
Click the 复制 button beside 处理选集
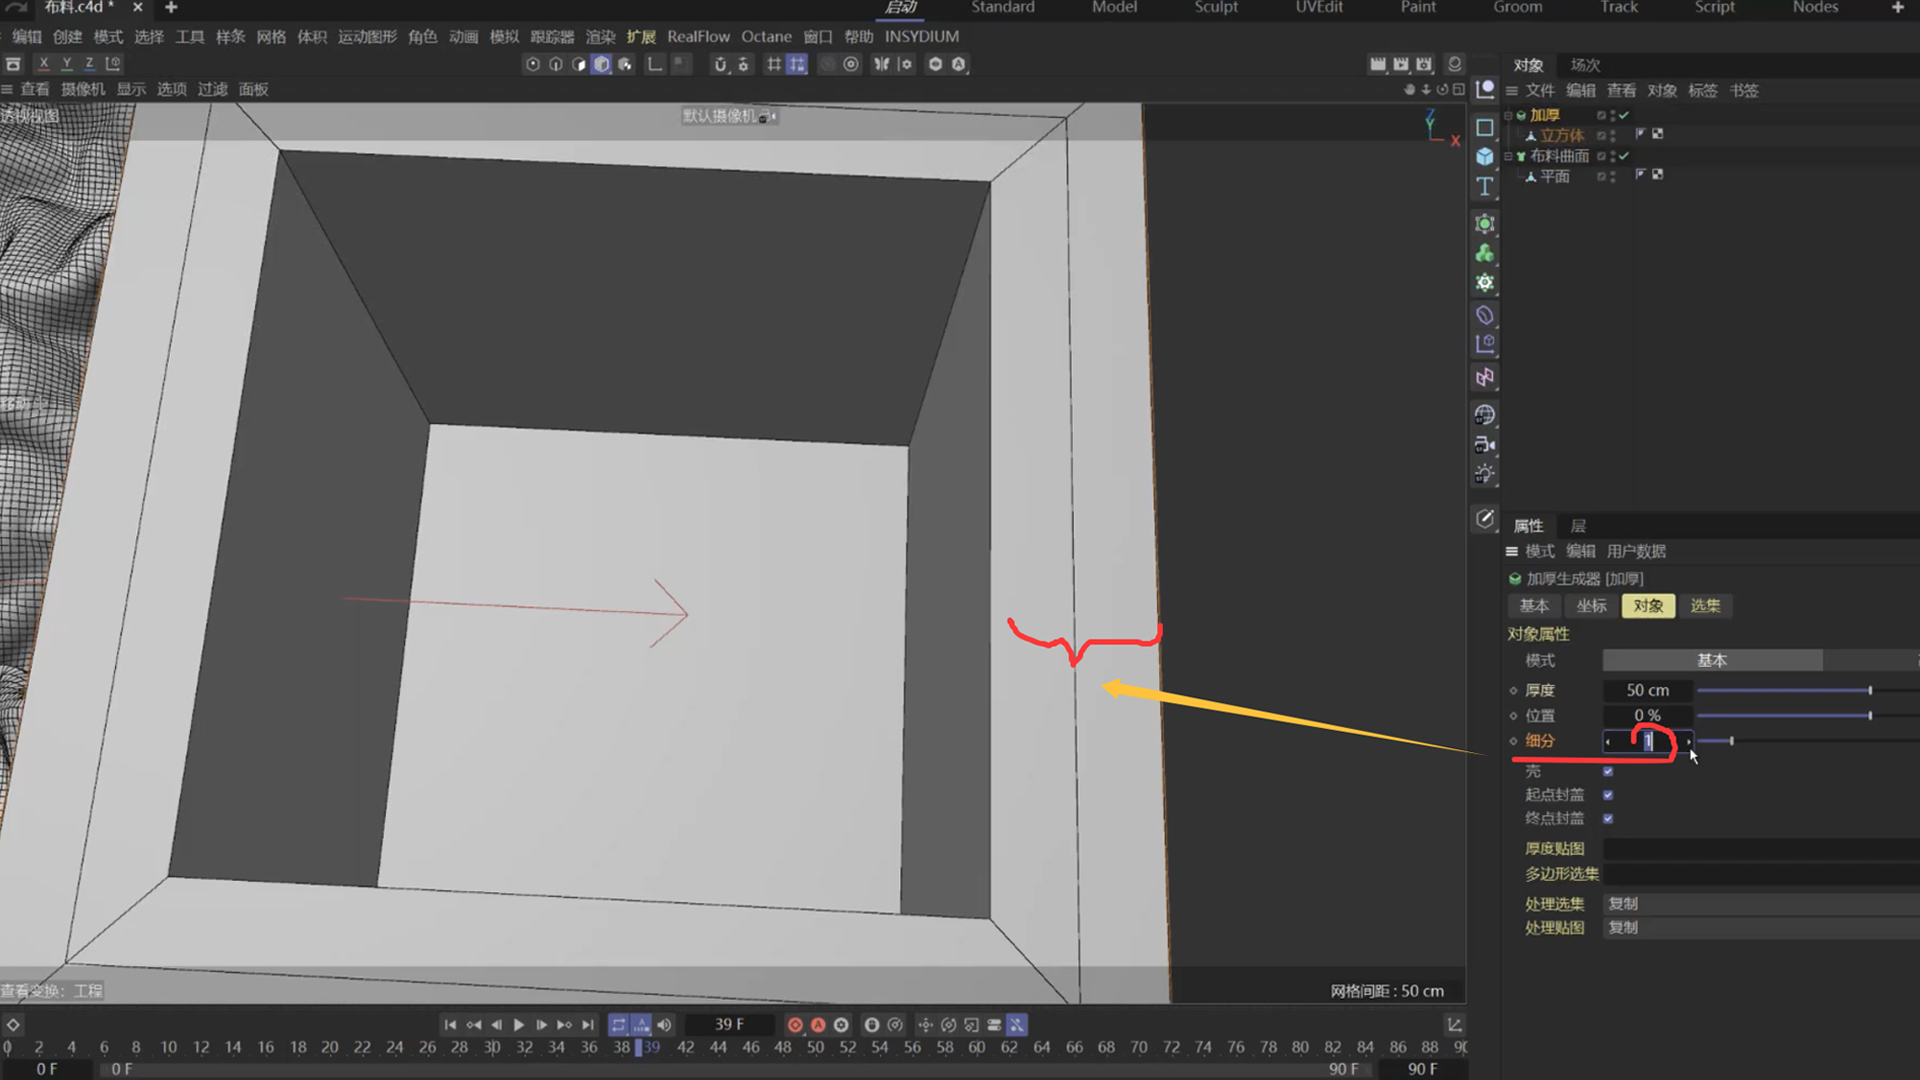pyautogui.click(x=1623, y=904)
